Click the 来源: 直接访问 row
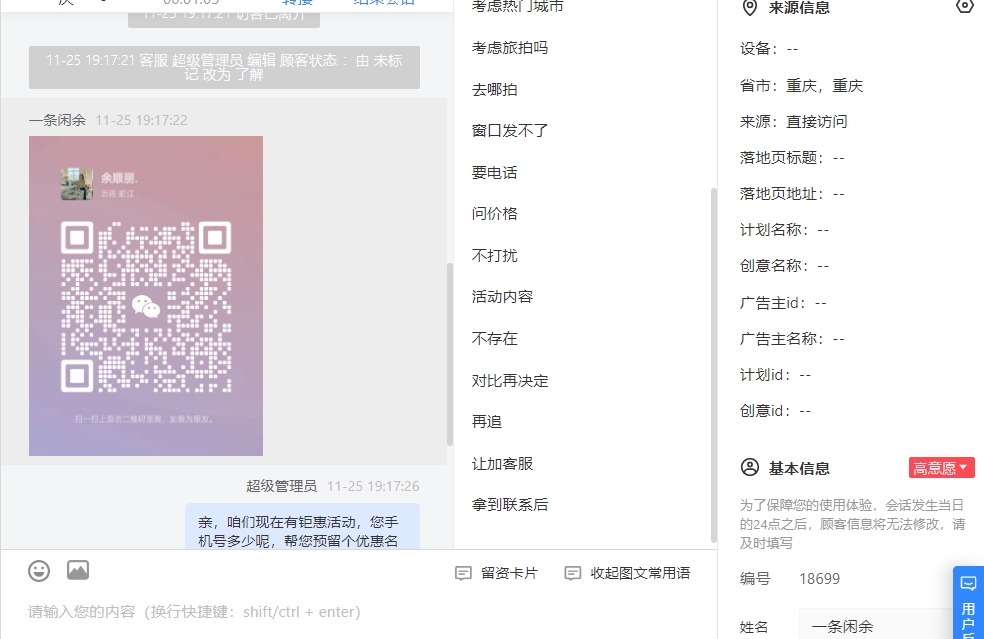This screenshot has width=984, height=639. (793, 122)
